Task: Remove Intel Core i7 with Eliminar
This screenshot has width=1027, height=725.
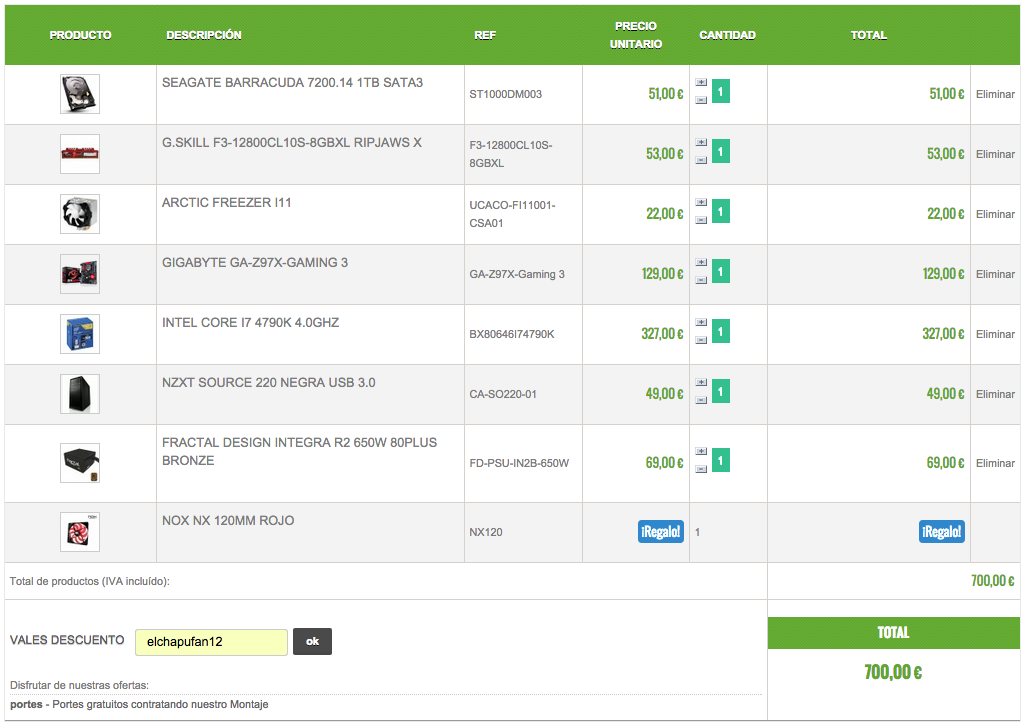Action: pyautogui.click(x=995, y=334)
